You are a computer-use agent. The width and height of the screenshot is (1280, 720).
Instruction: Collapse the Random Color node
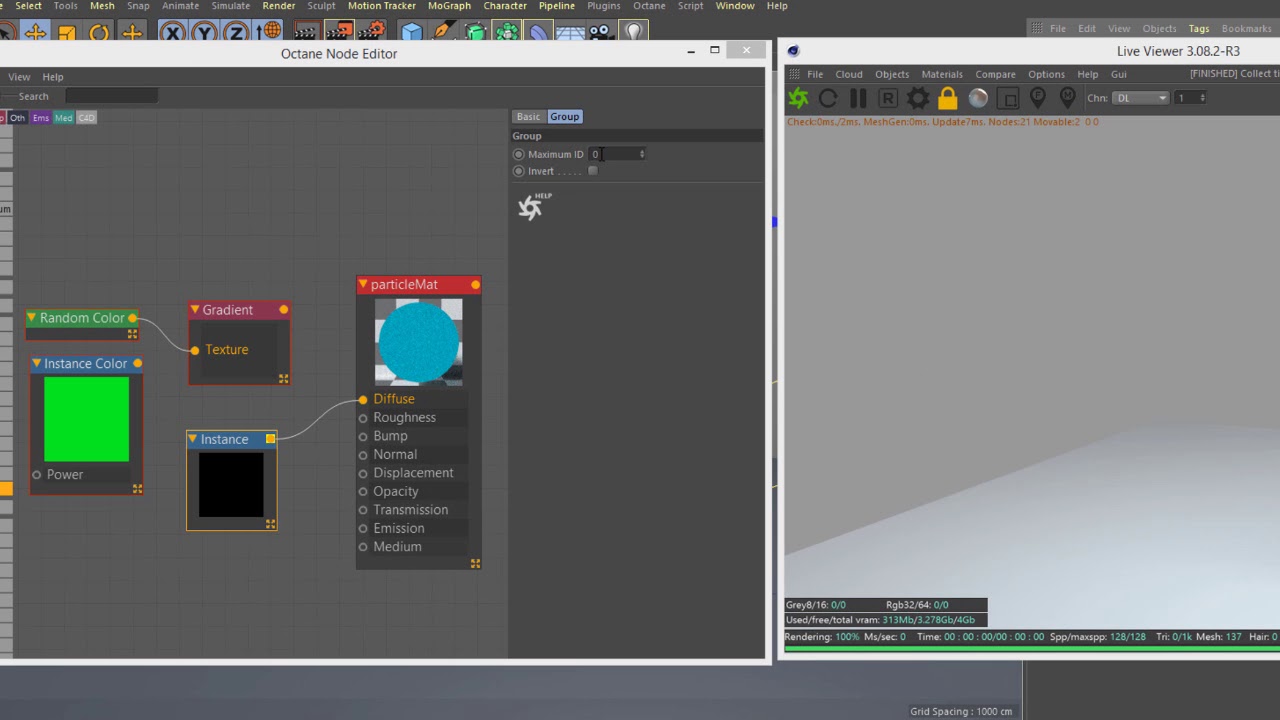click(x=32, y=318)
